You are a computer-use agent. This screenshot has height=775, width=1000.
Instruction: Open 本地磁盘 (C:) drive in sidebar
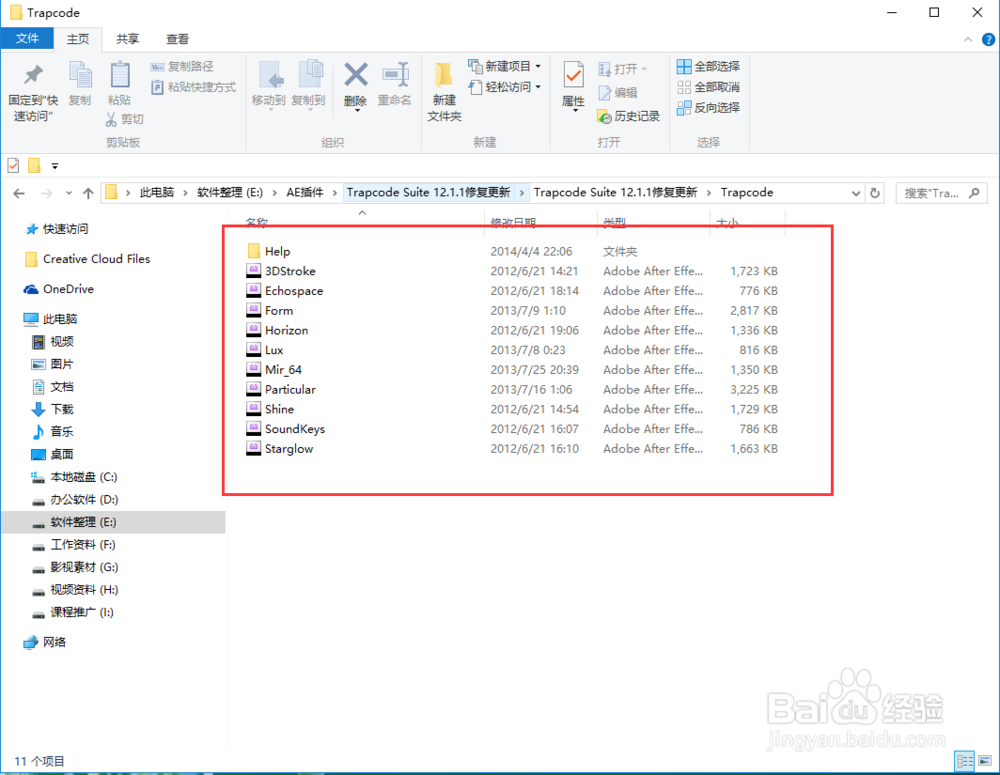click(84, 477)
